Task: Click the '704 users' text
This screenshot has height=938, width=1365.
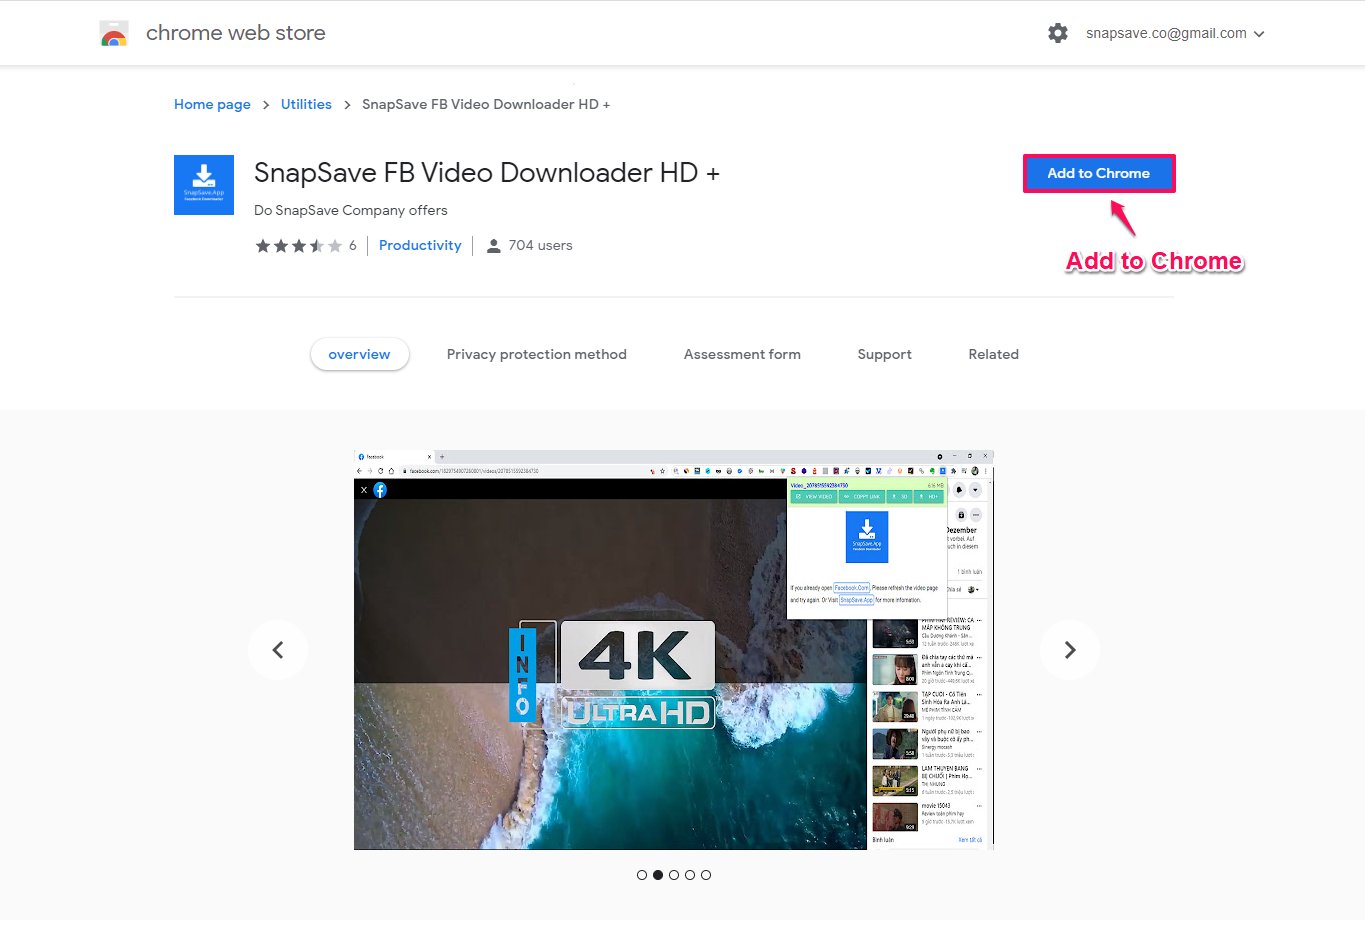Action: coord(540,245)
